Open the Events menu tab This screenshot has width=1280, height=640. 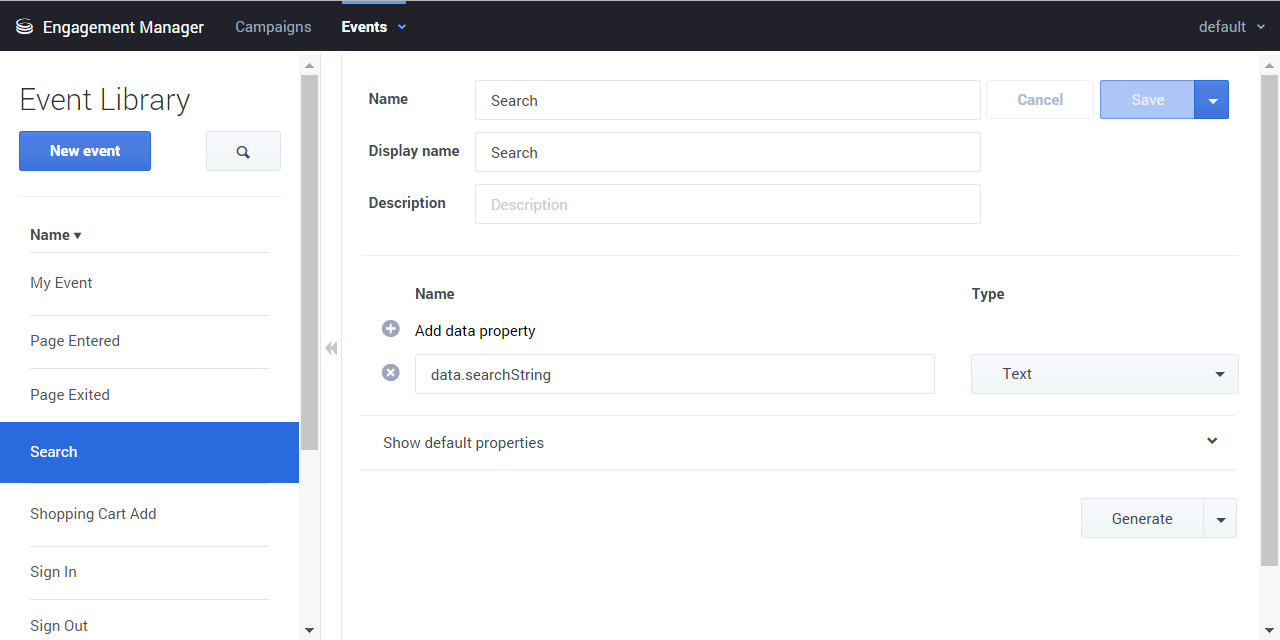tap(373, 27)
